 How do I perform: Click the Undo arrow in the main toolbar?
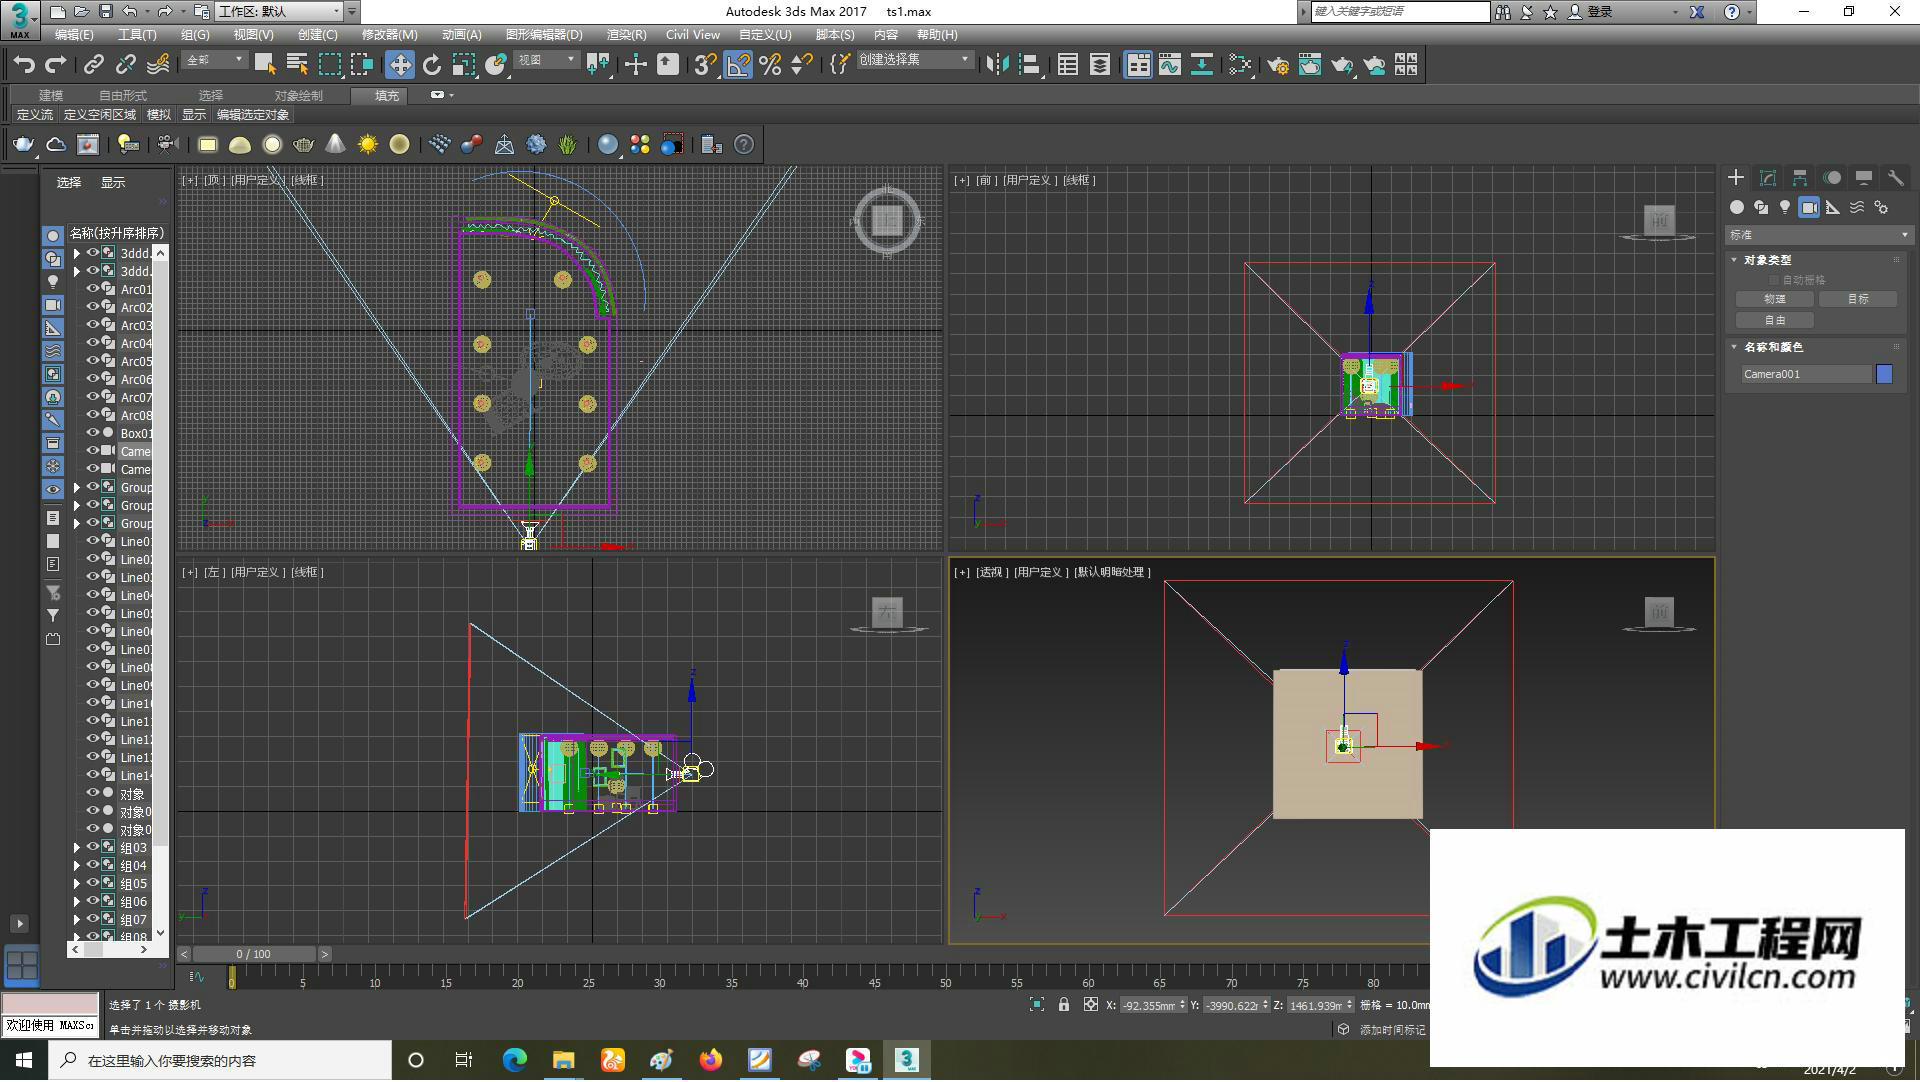(24, 65)
